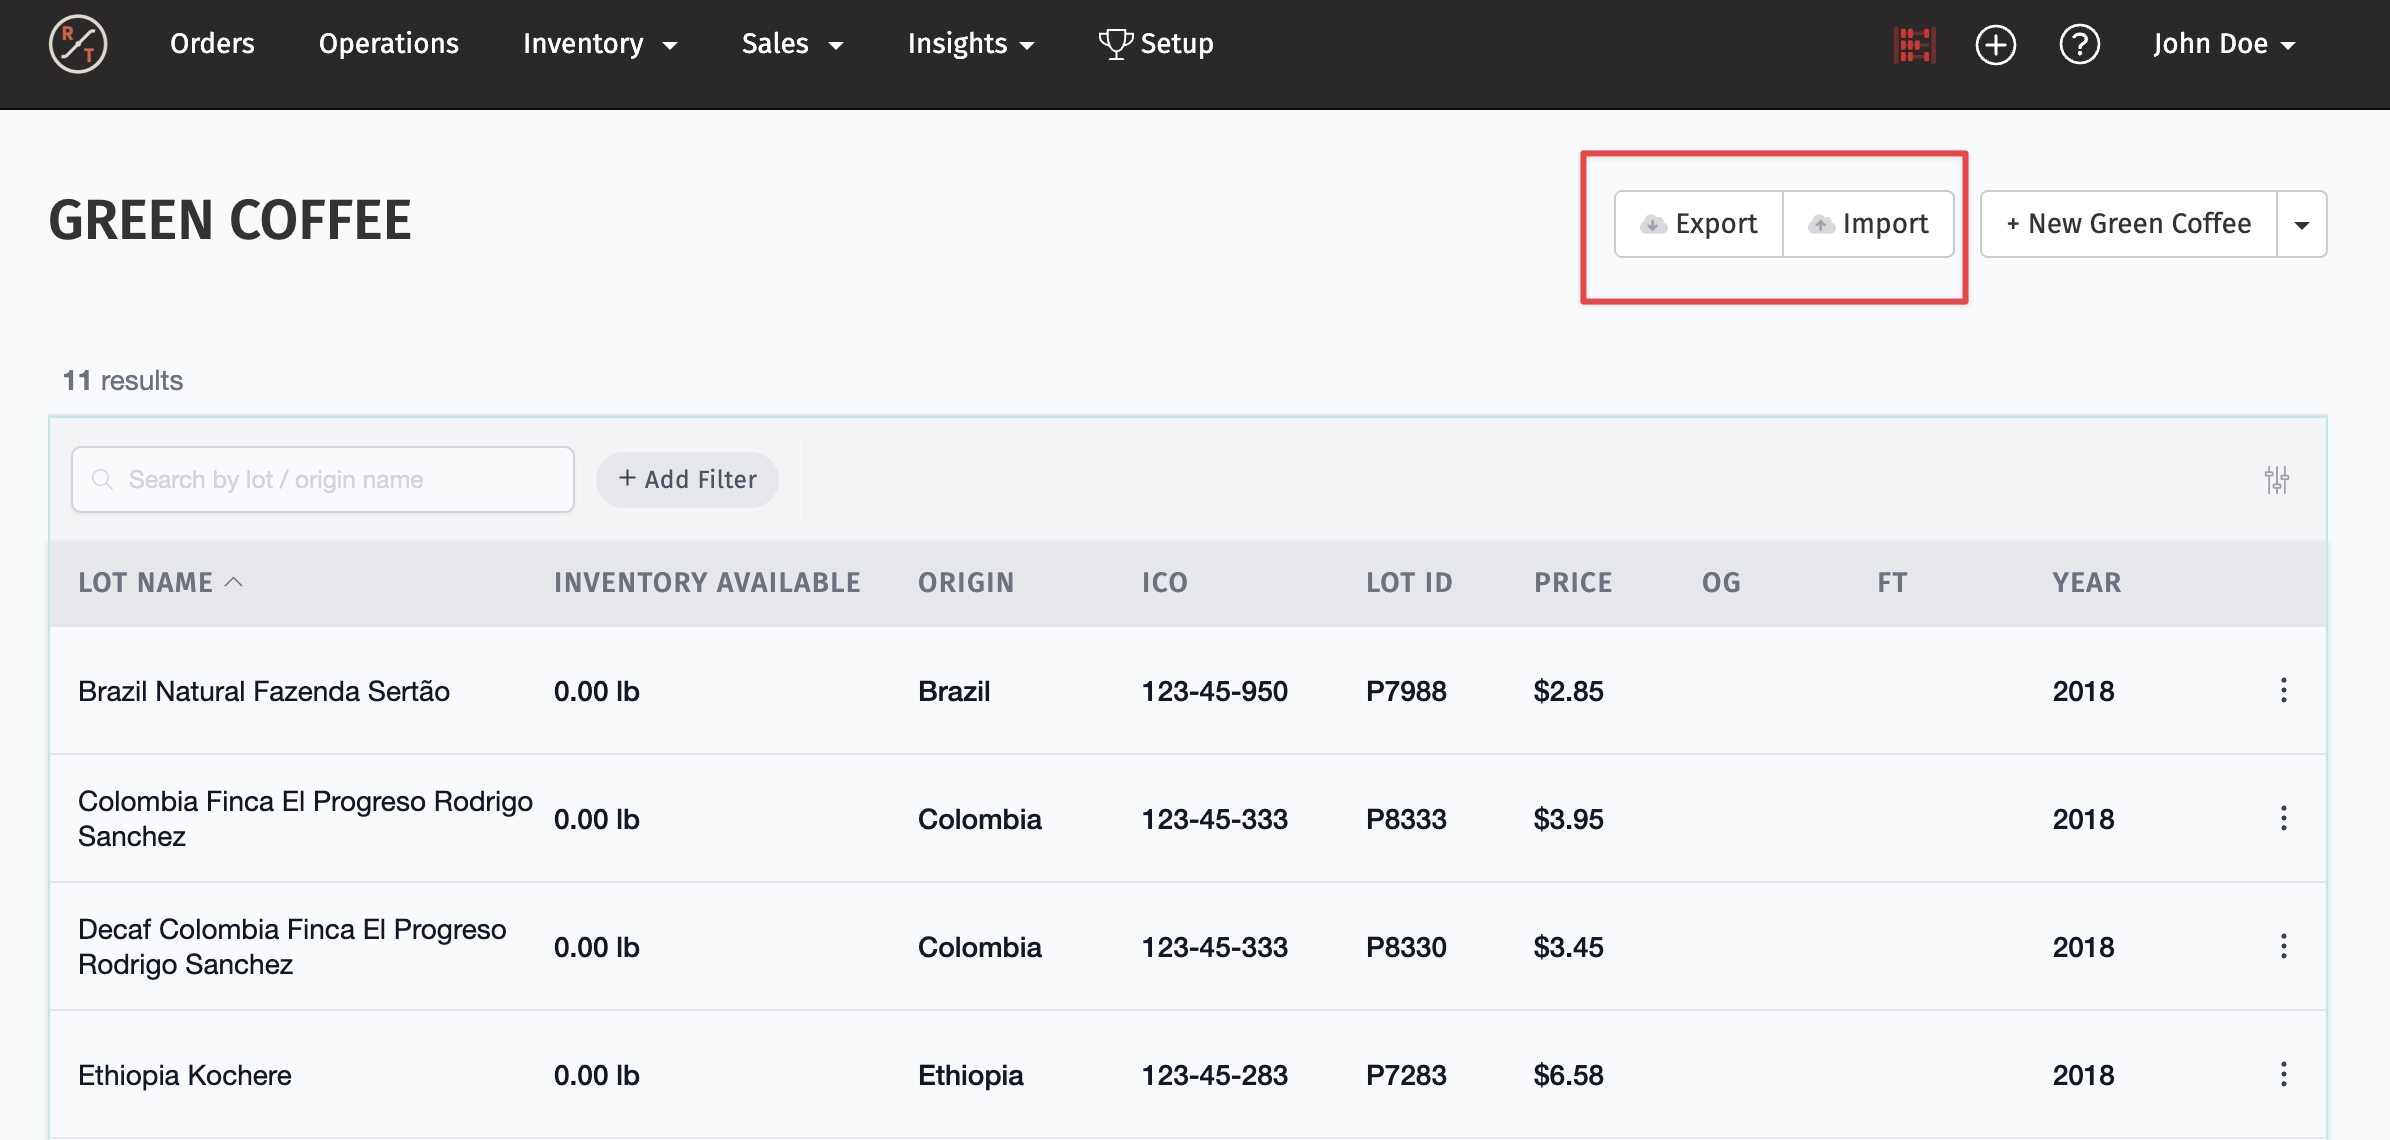Open table column settings sliders icon
The height and width of the screenshot is (1140, 2390).
point(2276,480)
